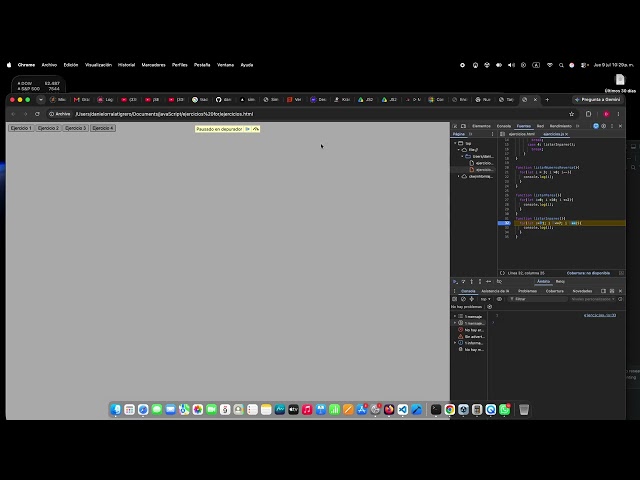The image size is (640, 480).
Task: Open the Red tab
Action: click(x=540, y=126)
